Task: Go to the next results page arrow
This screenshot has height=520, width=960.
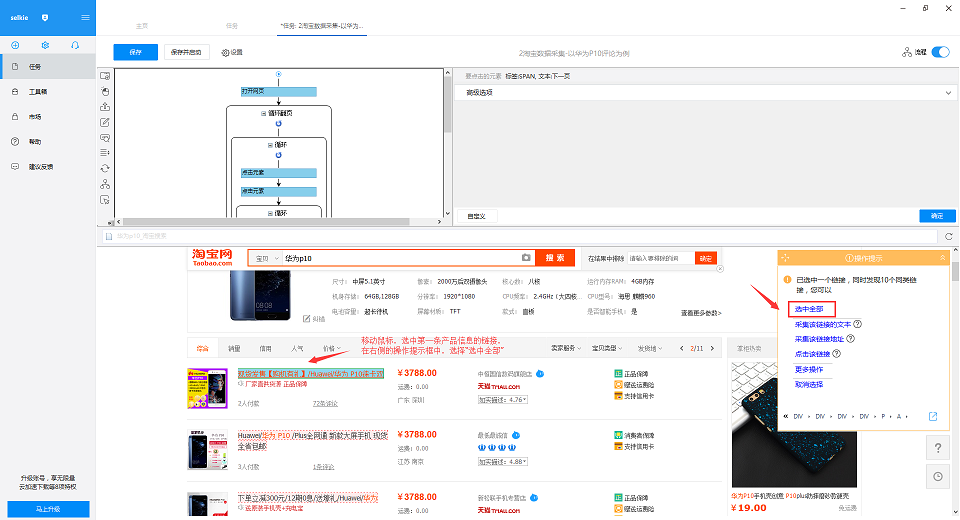Action: (712, 348)
